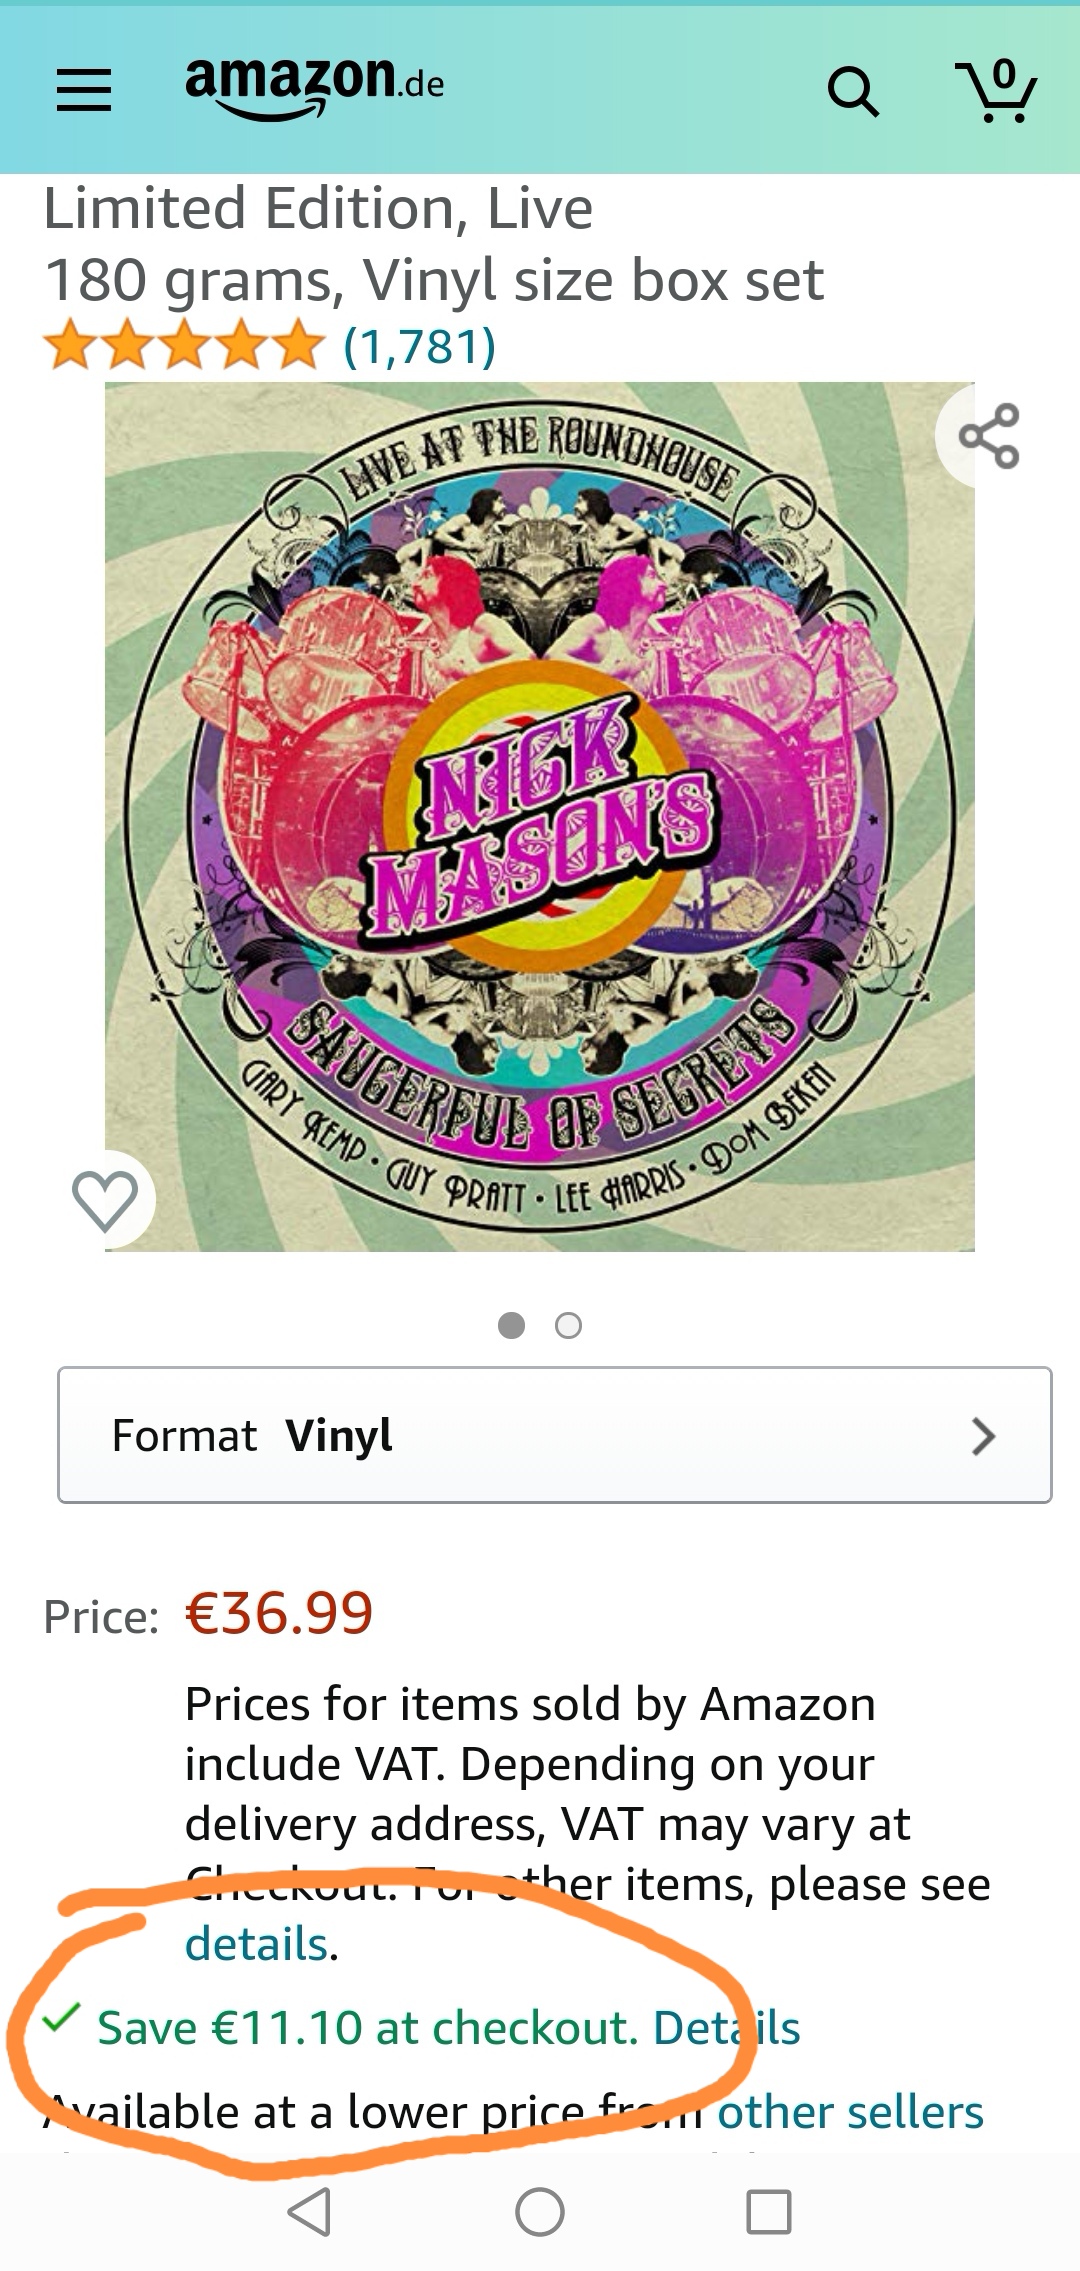Open the shopping cart
This screenshot has width=1080, height=2271.
pos(996,91)
